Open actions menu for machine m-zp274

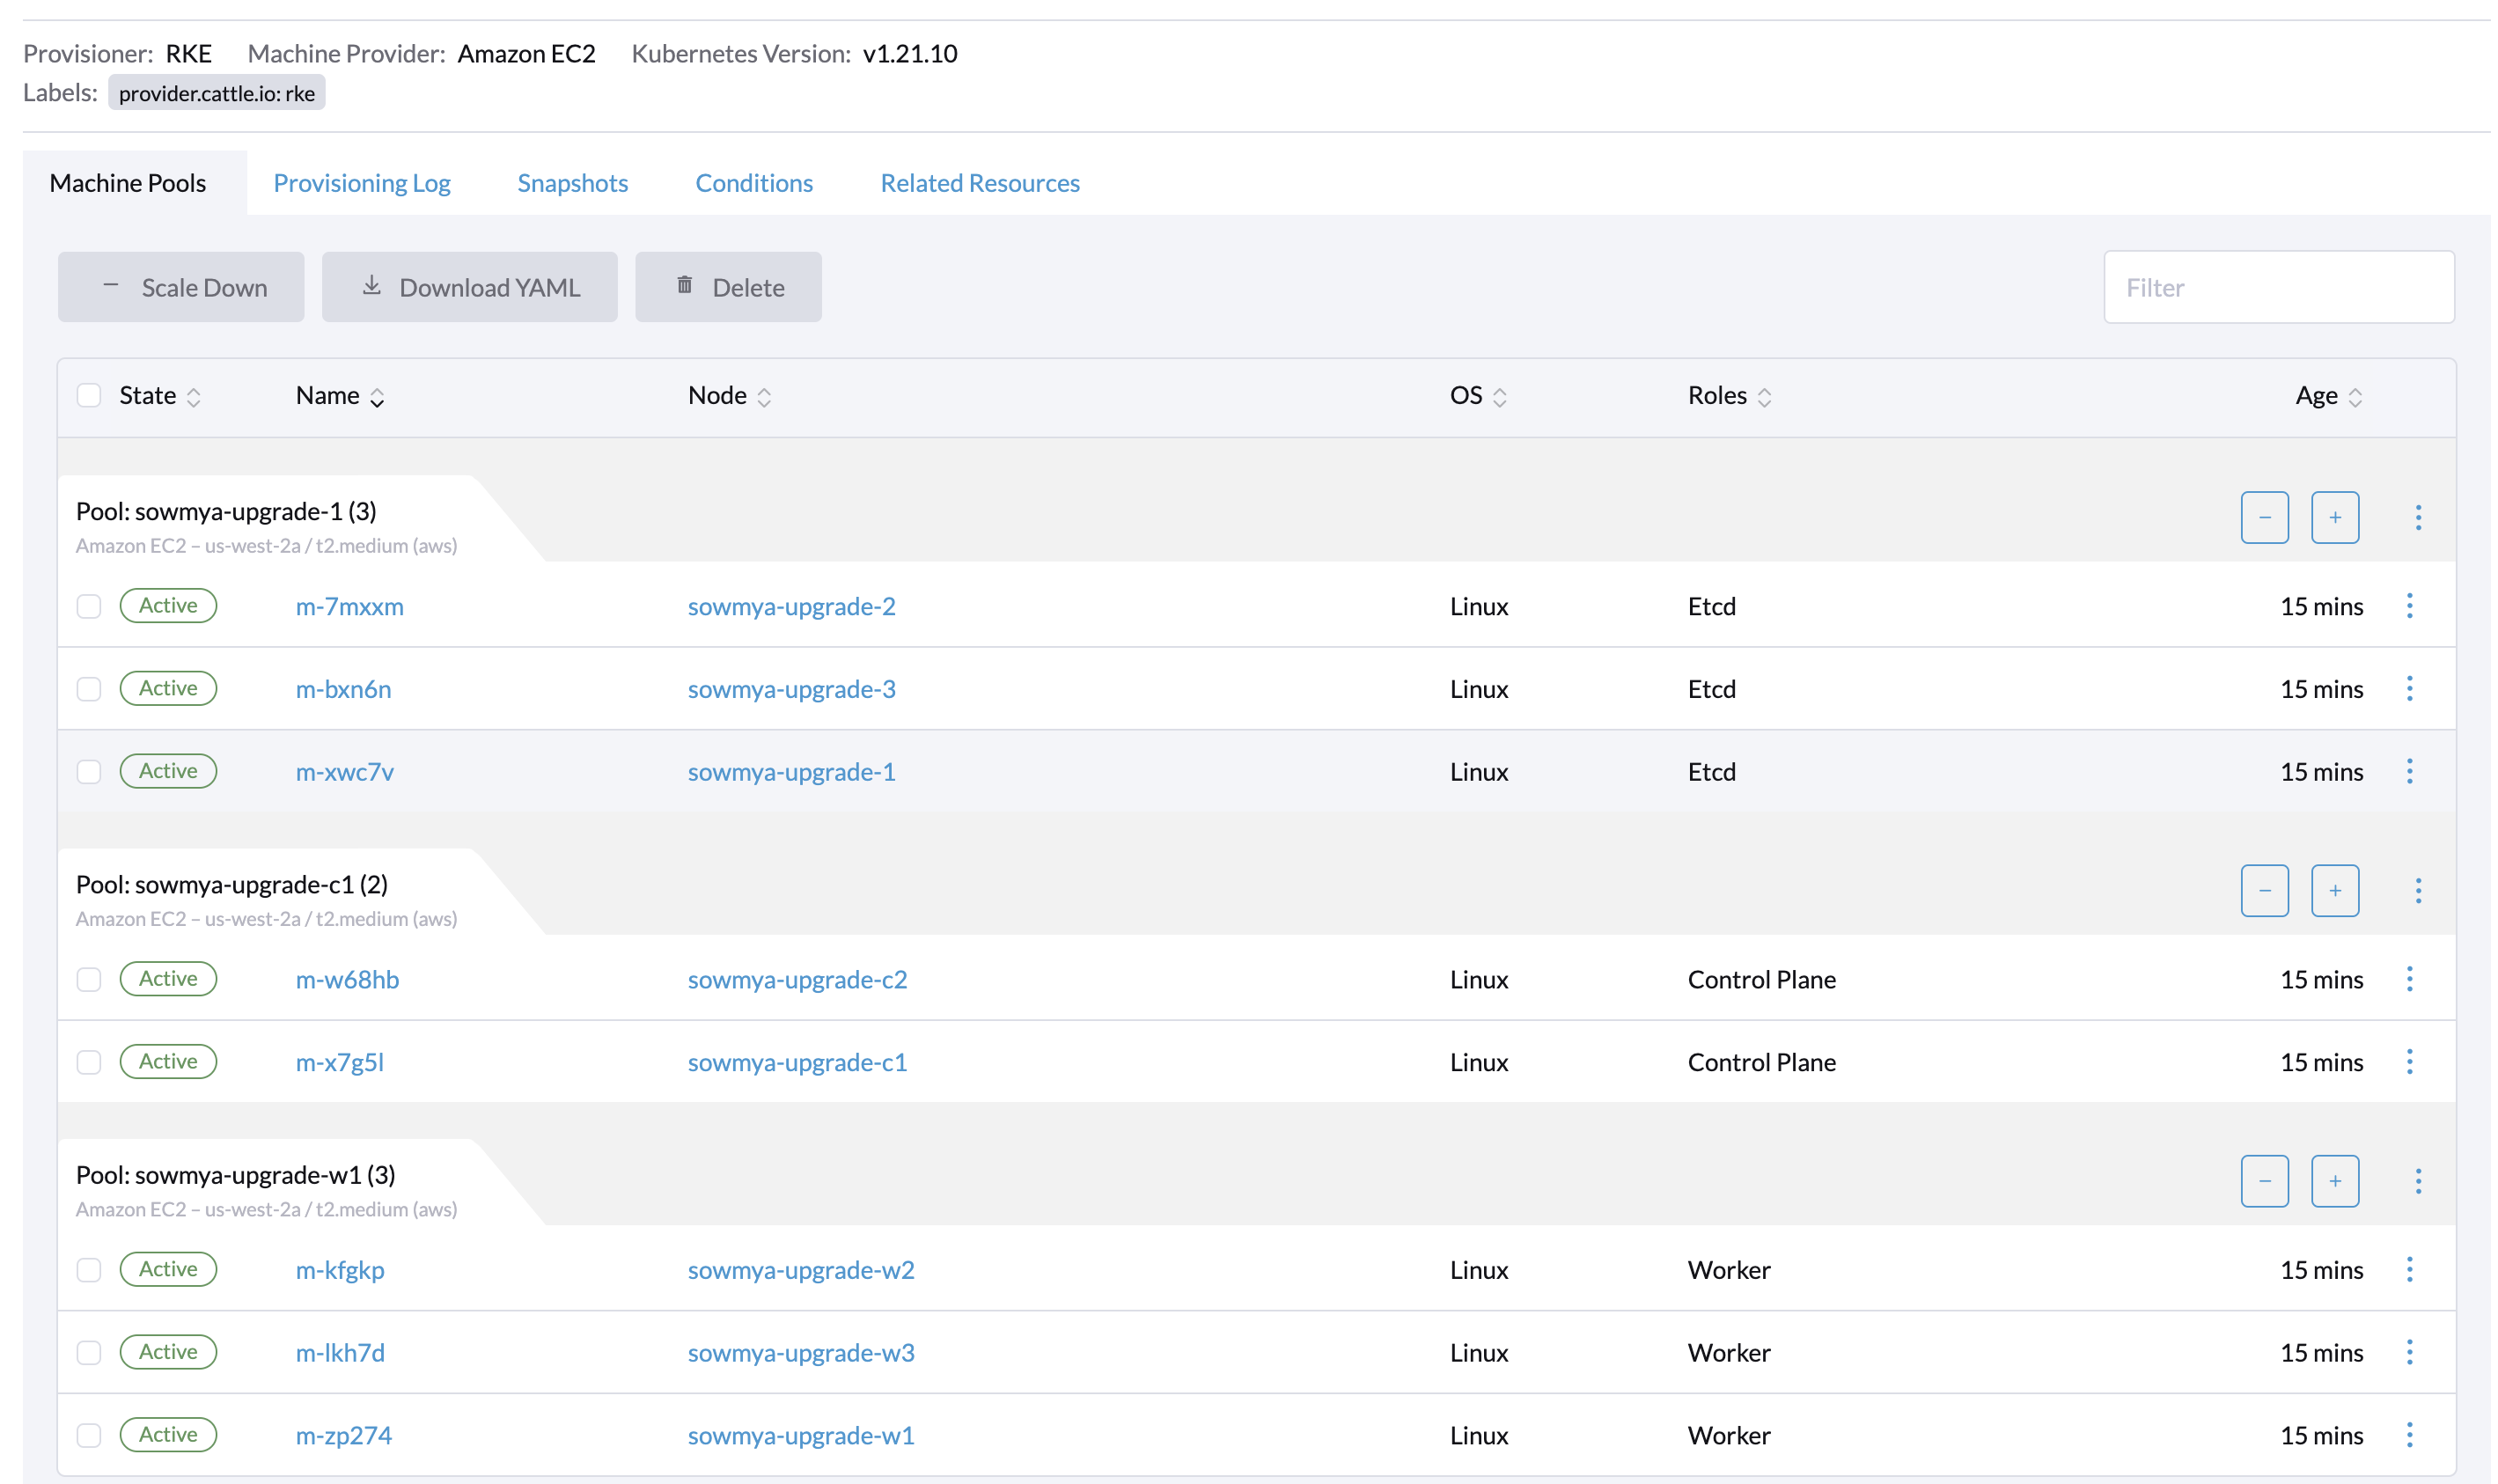click(x=2410, y=1435)
